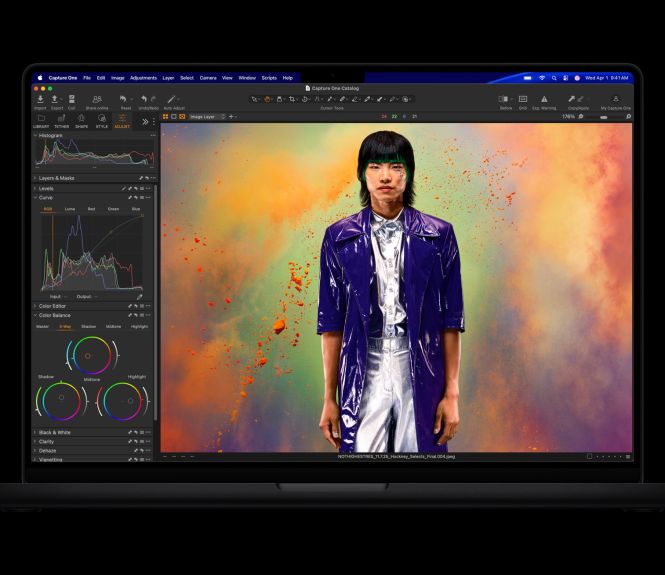Toggle Exposure Warning triangle
The height and width of the screenshot is (575, 665).
click(544, 99)
